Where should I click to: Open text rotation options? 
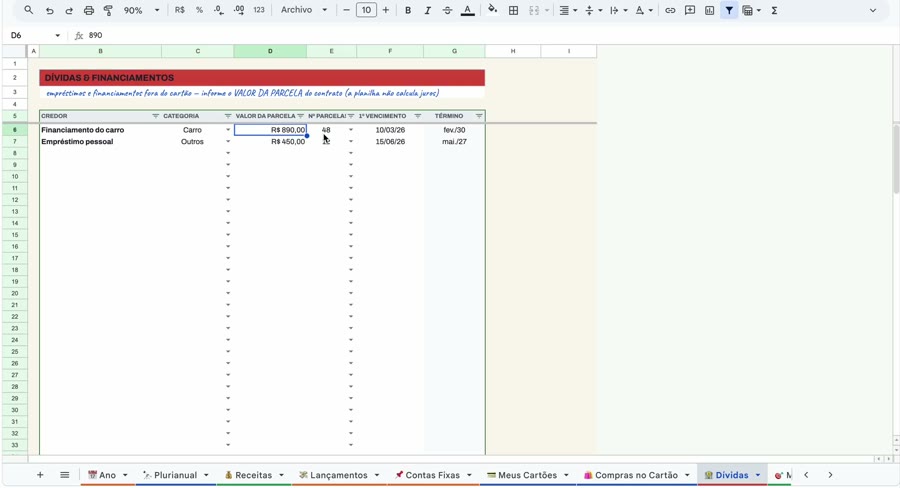643,10
